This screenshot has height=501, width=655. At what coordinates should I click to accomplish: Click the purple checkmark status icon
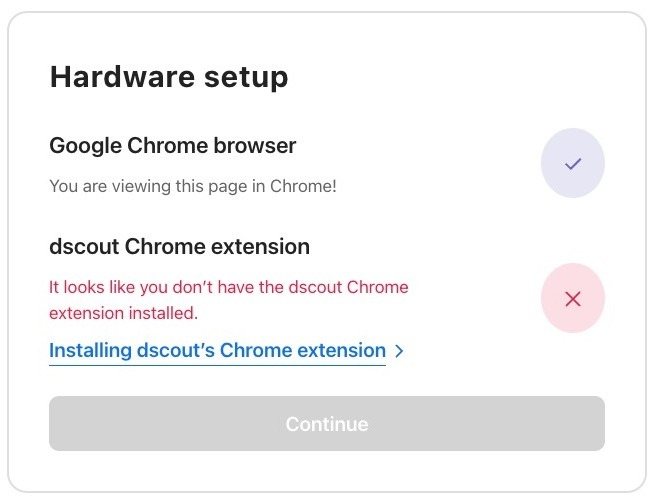tap(572, 163)
